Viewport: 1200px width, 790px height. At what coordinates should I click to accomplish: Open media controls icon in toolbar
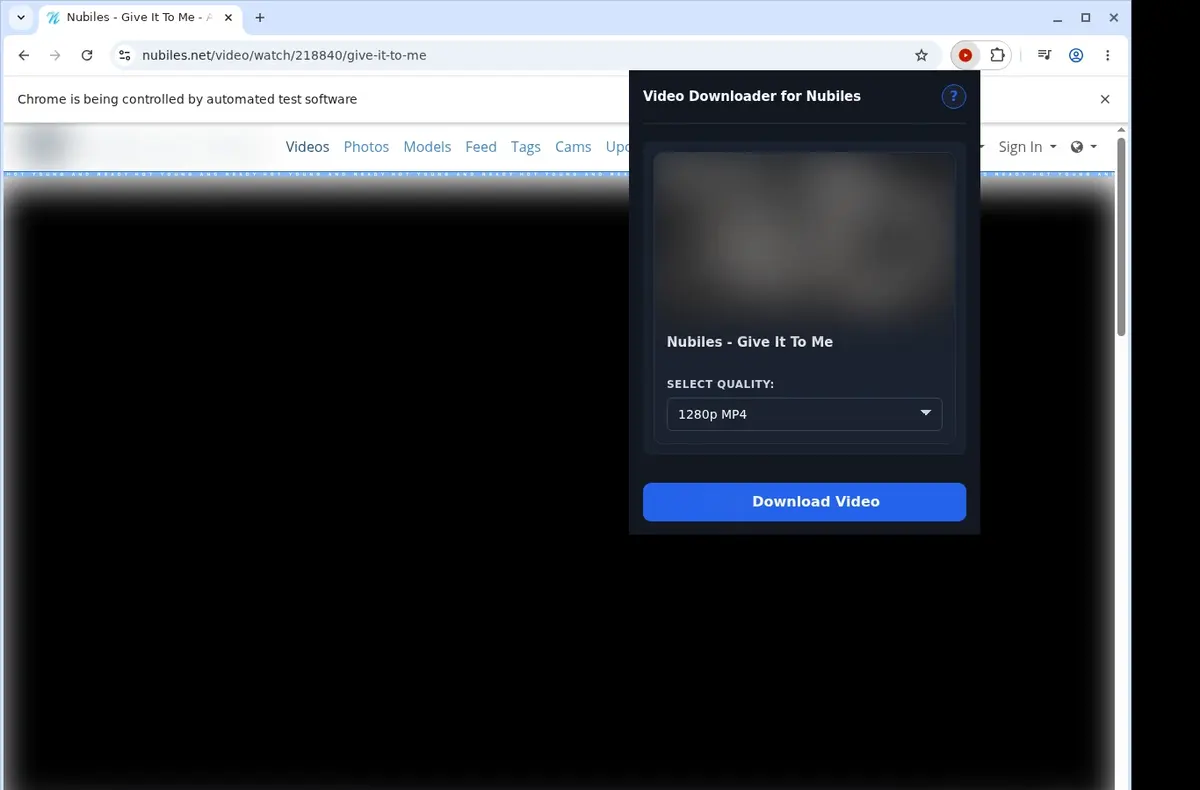1044,56
